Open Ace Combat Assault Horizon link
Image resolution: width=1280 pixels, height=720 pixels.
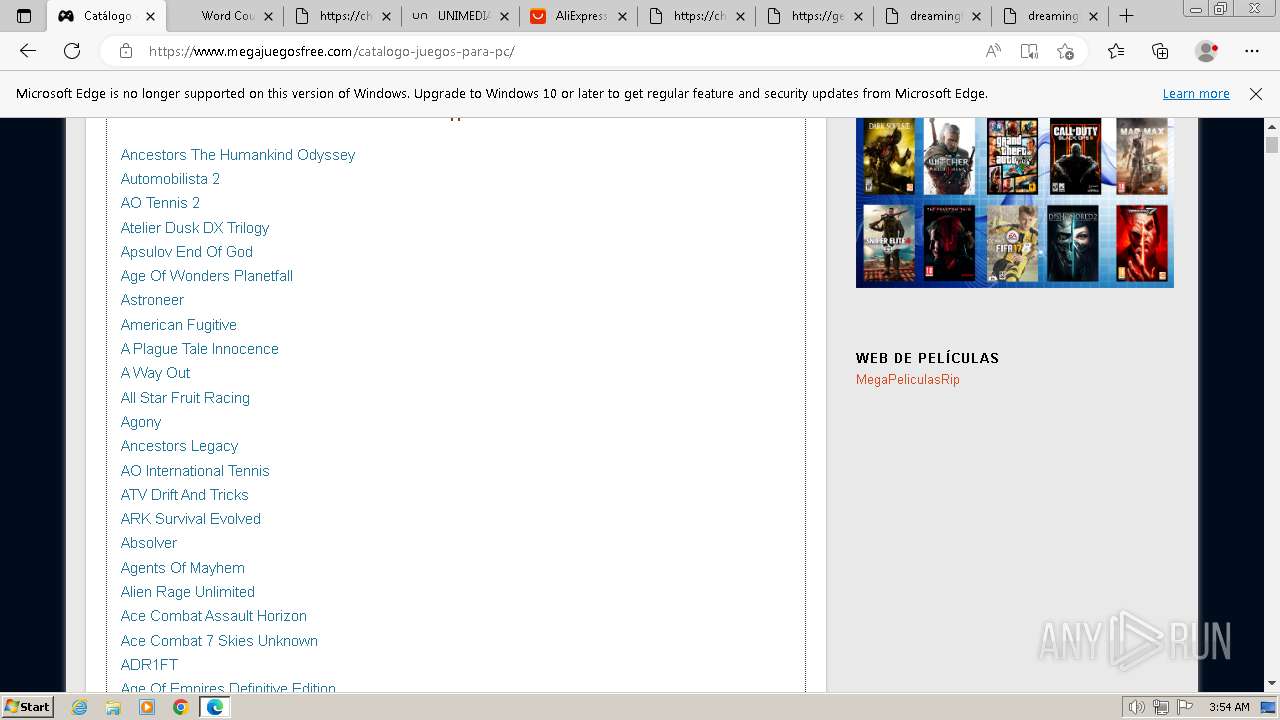tap(214, 616)
